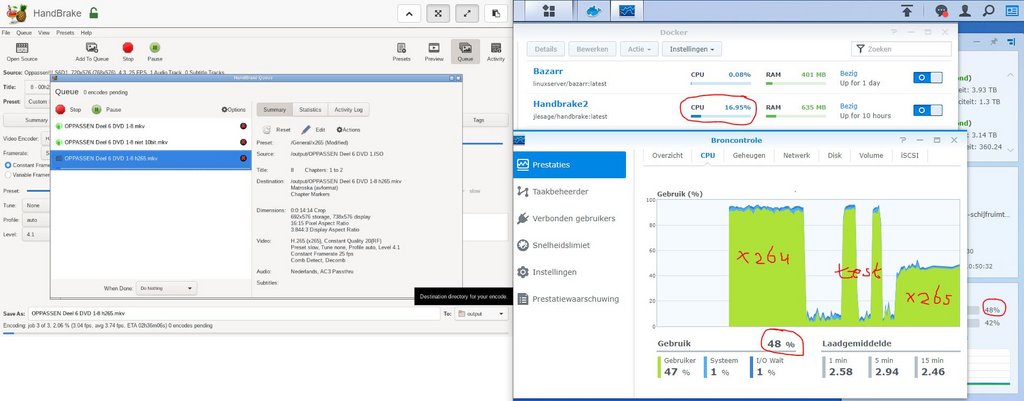Click the Zoeken search field in Docker
The height and width of the screenshot is (401, 1024).
[x=901, y=49]
